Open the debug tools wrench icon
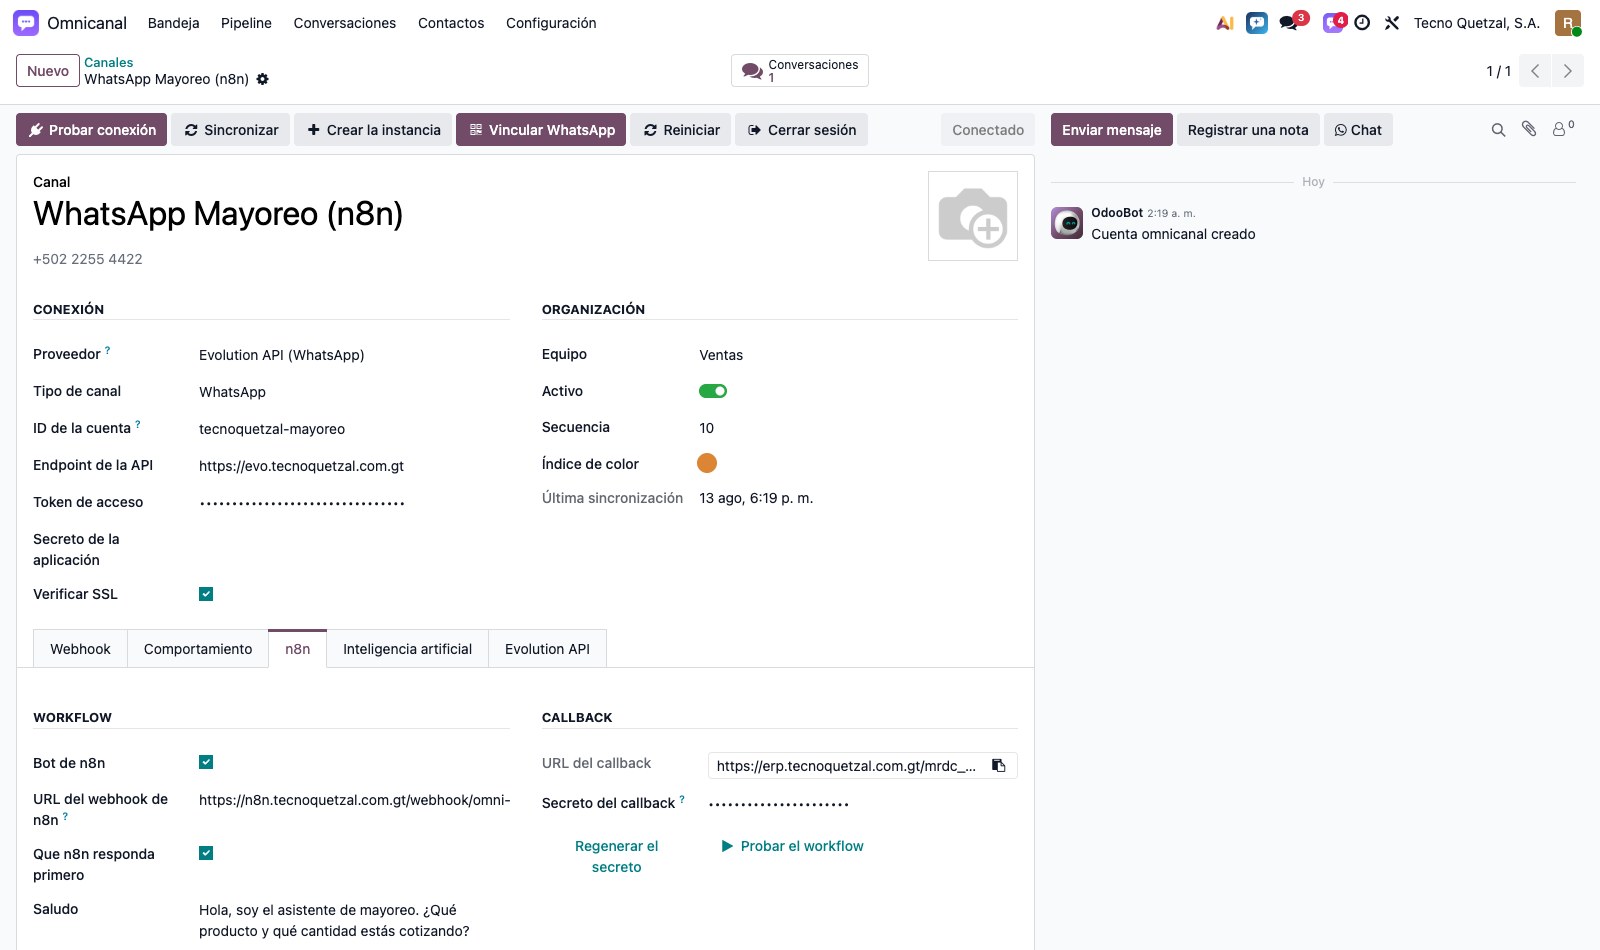This screenshot has height=950, width=1600. tap(1392, 23)
